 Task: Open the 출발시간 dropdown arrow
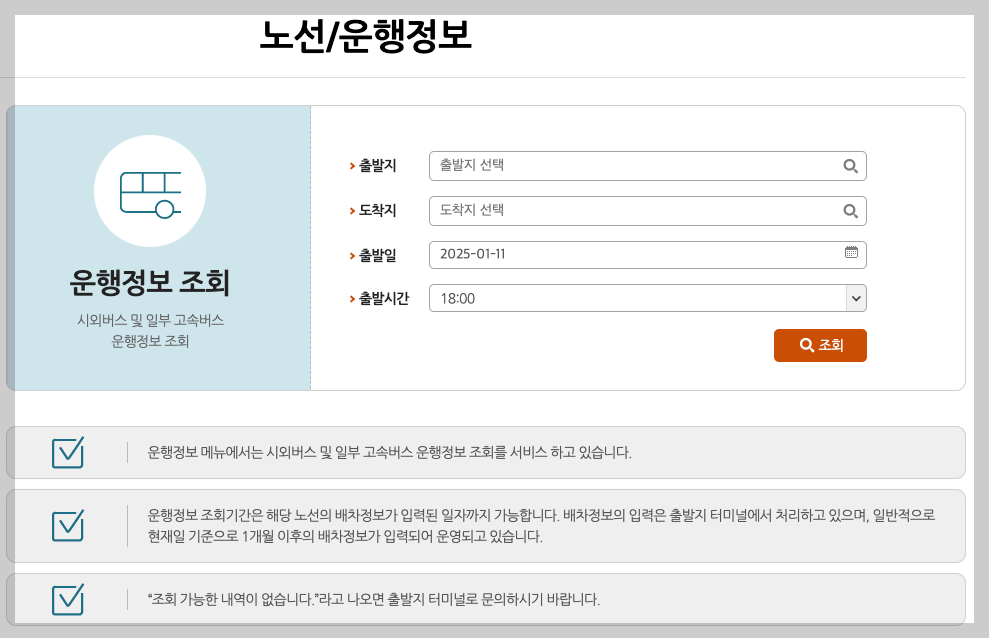(855, 297)
